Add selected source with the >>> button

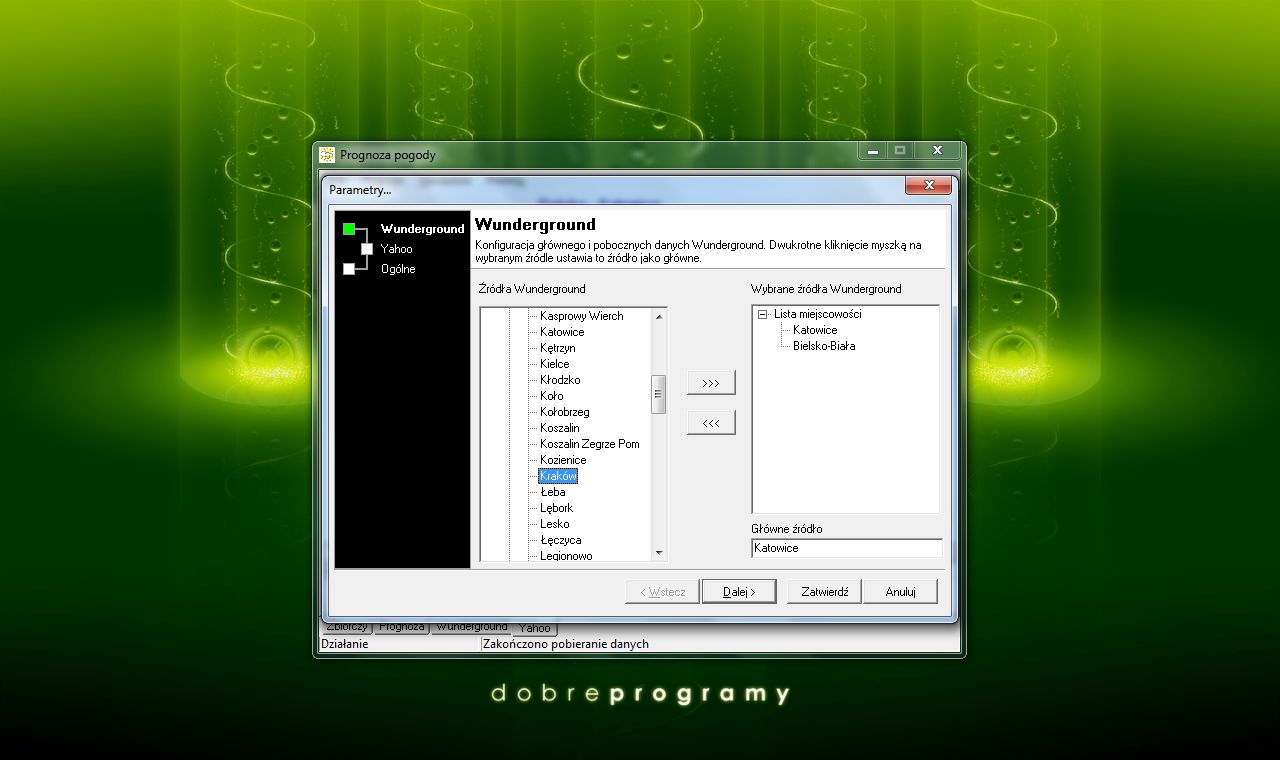click(x=711, y=383)
